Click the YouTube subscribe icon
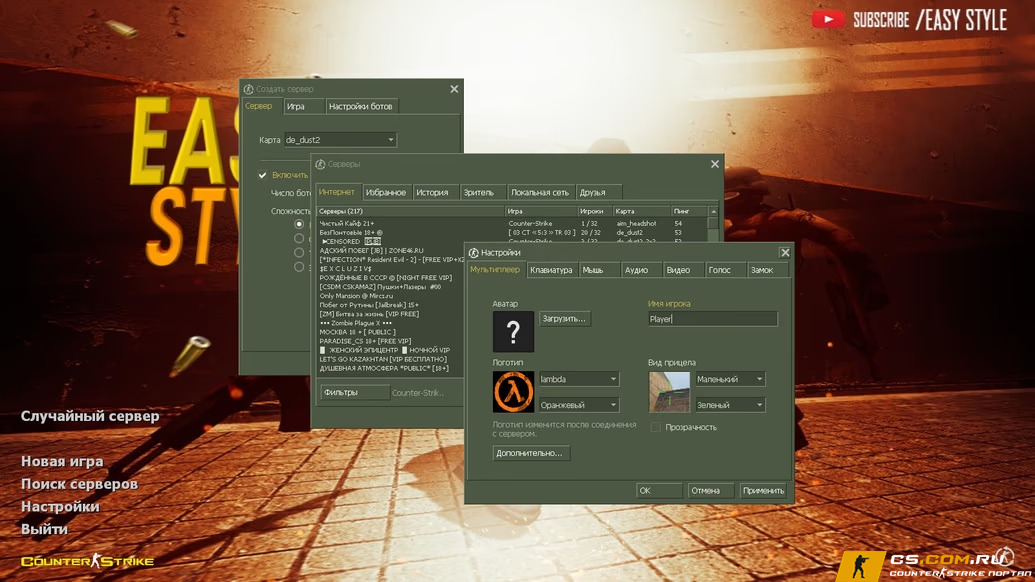 point(828,20)
